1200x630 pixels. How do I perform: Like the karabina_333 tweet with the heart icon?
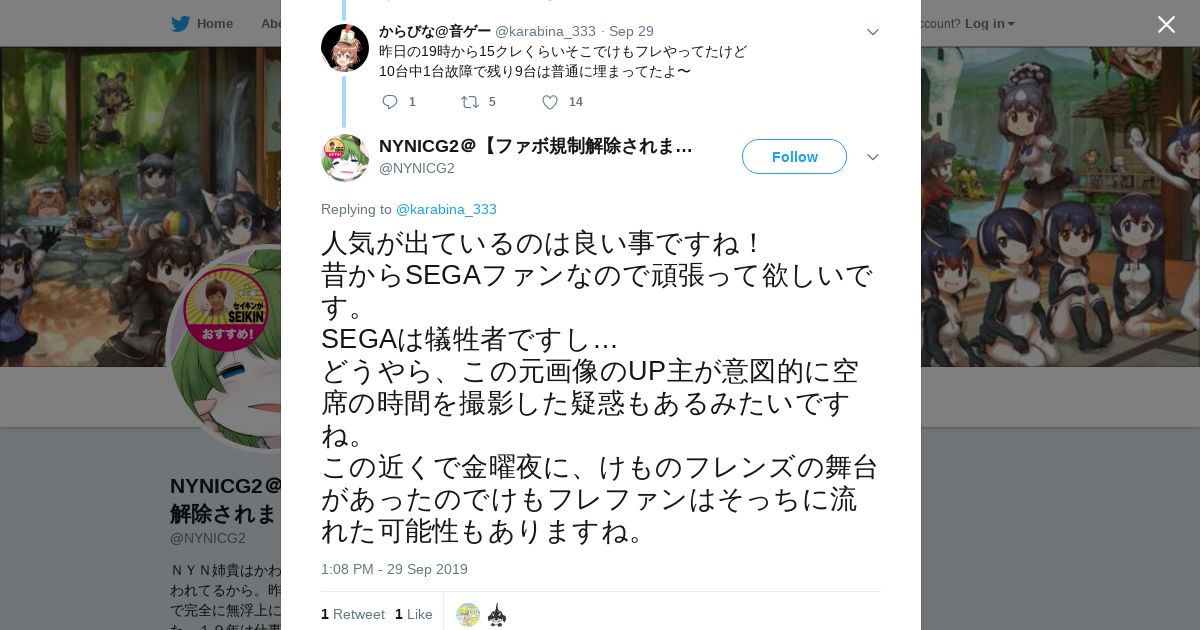[x=550, y=102]
